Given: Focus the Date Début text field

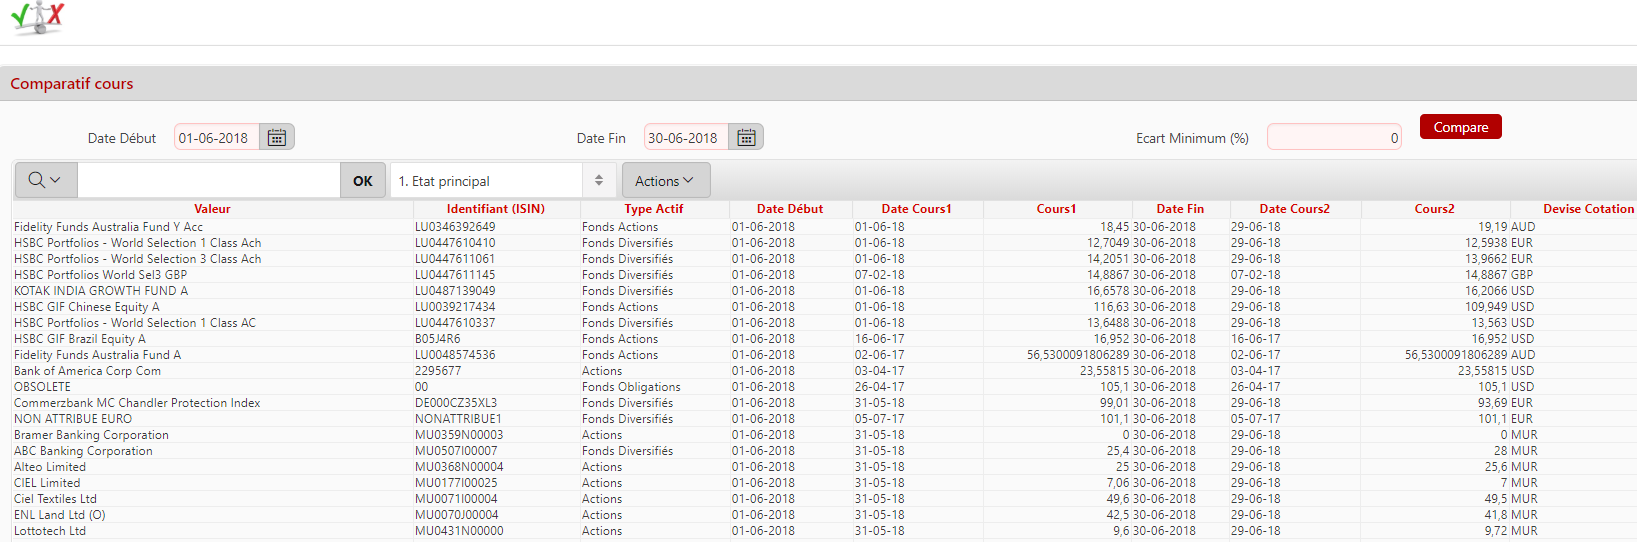Looking at the screenshot, I should click(x=216, y=138).
